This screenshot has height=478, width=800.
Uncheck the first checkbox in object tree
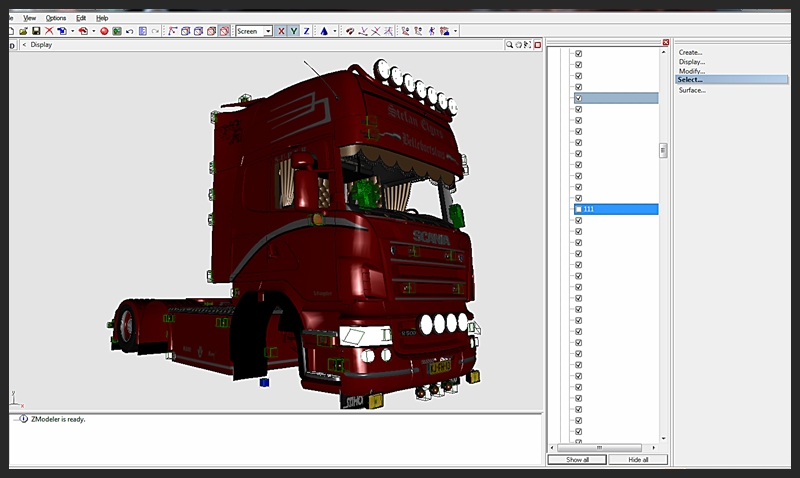coord(579,53)
